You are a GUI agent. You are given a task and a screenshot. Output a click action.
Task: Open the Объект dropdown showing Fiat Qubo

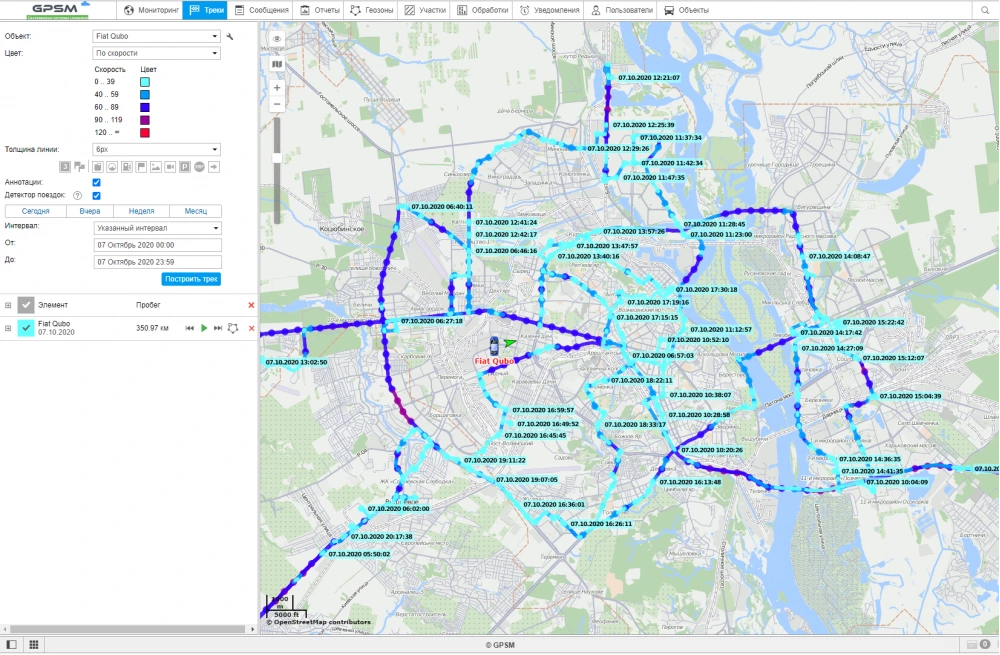(156, 37)
